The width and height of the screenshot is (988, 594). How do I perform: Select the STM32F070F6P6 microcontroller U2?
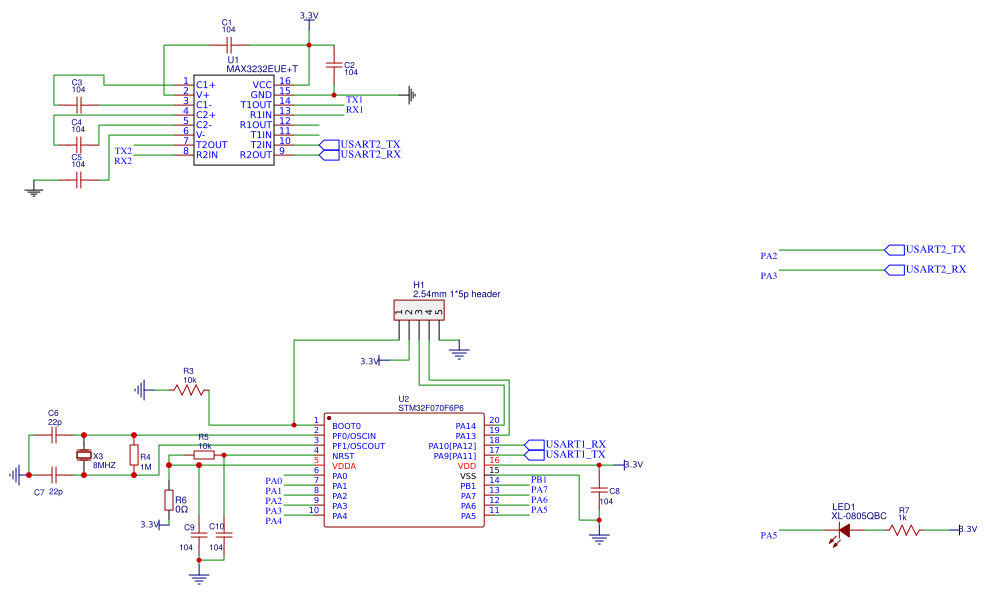[404, 470]
